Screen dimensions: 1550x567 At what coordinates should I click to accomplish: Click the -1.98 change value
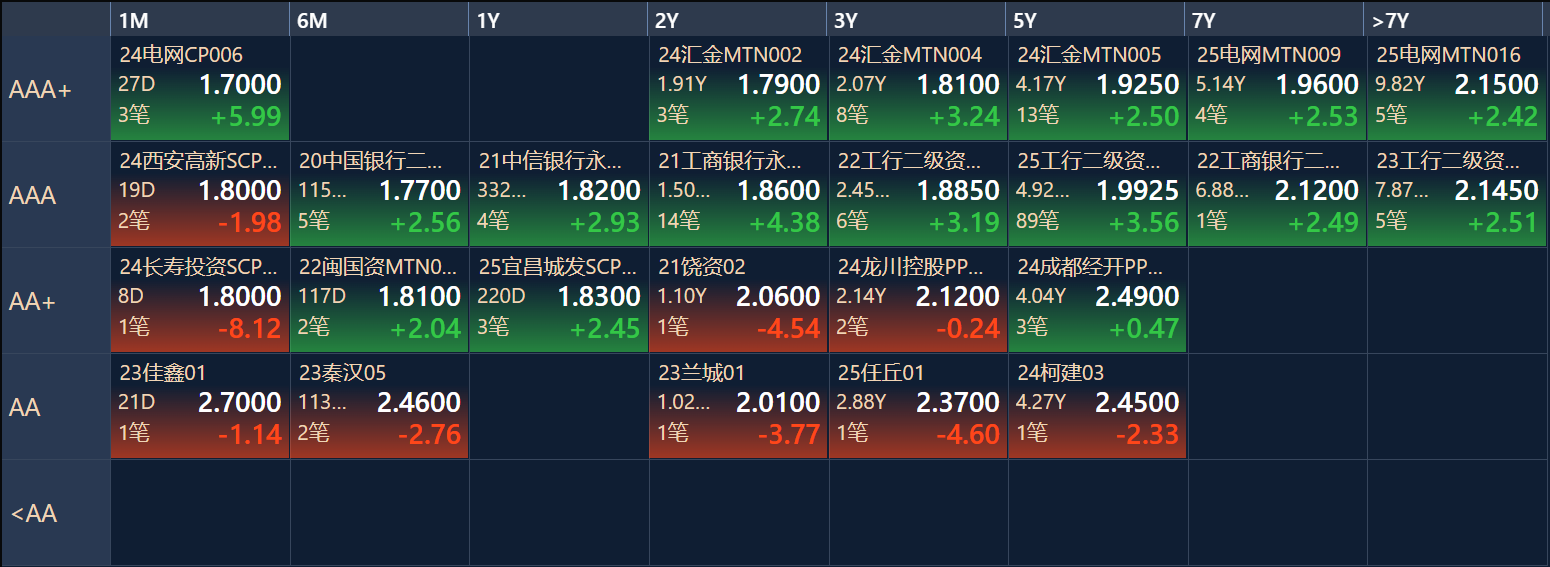(x=250, y=223)
